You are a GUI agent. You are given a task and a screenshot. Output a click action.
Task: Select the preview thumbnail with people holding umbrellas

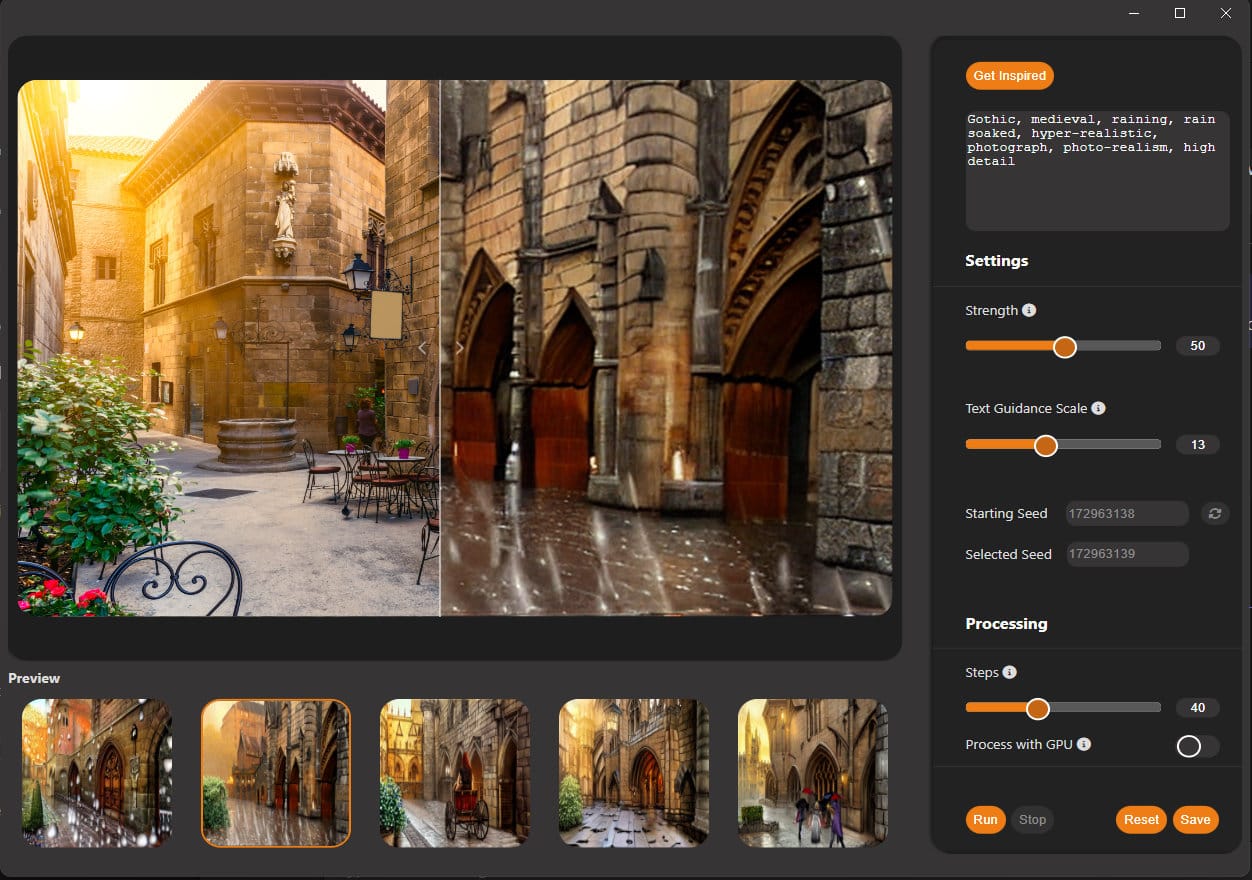[x=813, y=773]
